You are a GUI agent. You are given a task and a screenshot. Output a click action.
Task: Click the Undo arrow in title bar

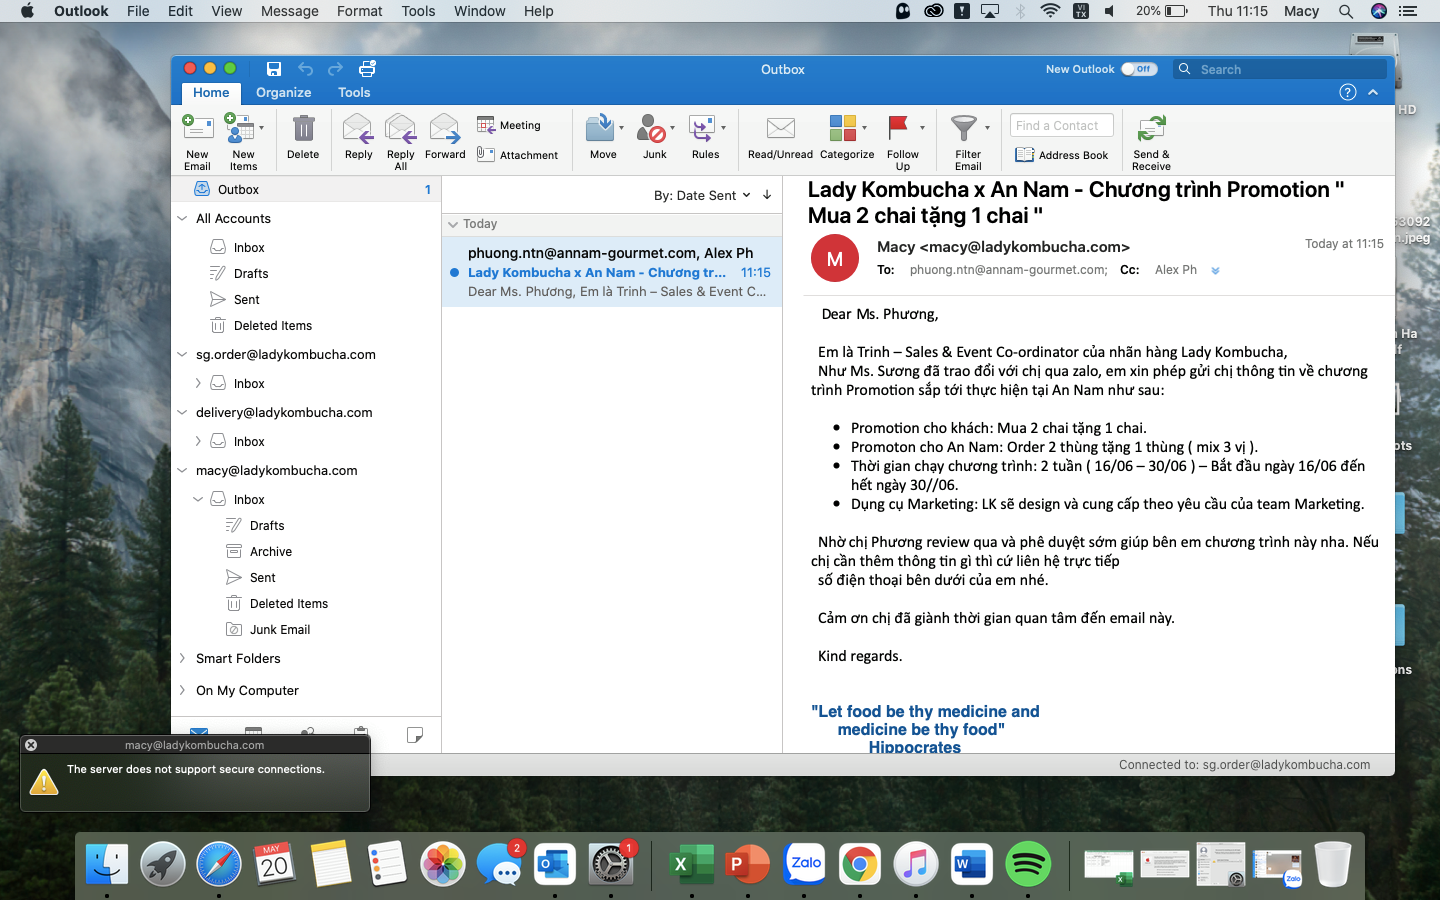coord(305,69)
